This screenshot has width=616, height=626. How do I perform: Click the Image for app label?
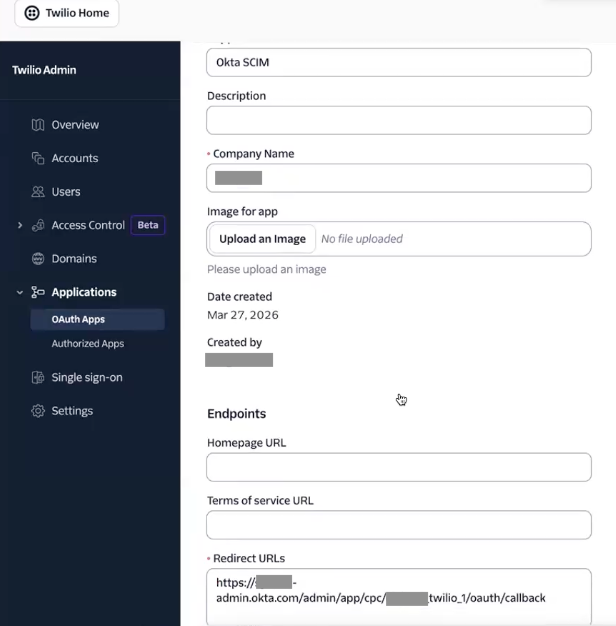click(x=242, y=212)
